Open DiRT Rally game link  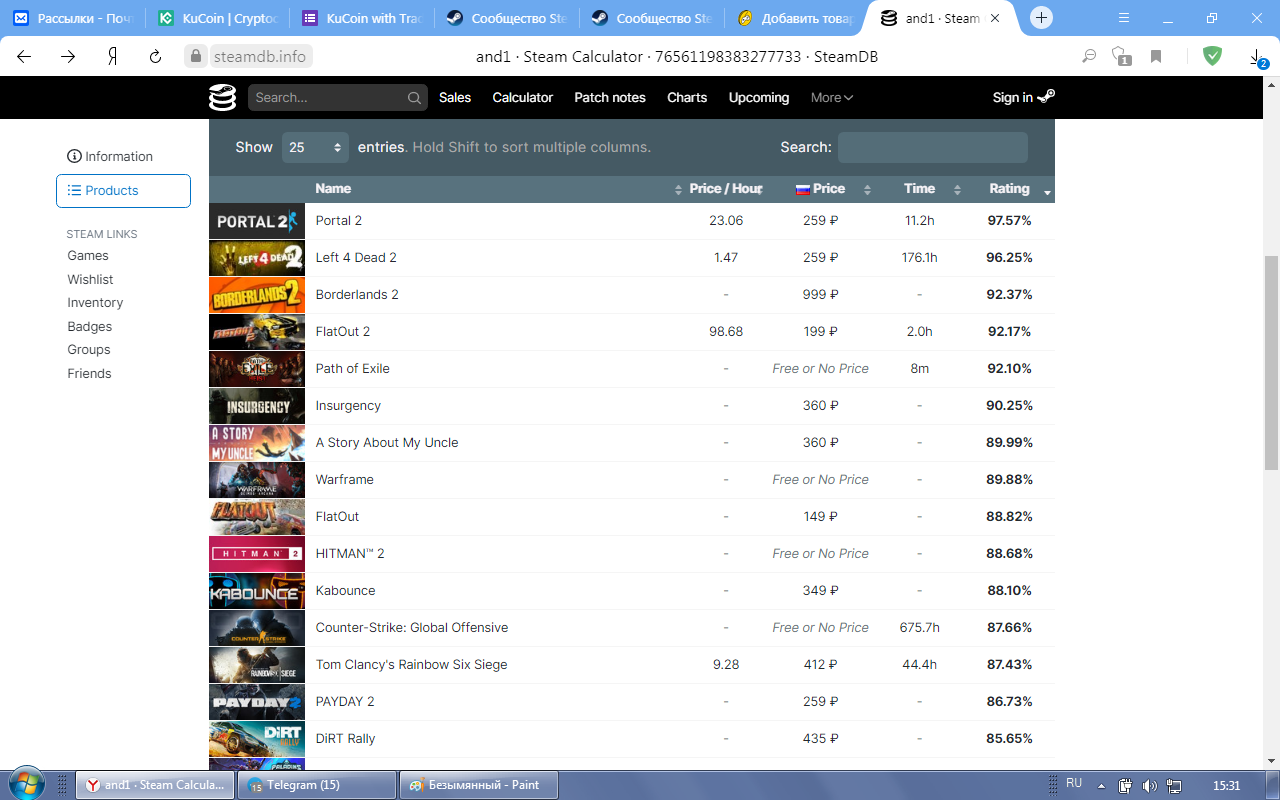pos(345,739)
